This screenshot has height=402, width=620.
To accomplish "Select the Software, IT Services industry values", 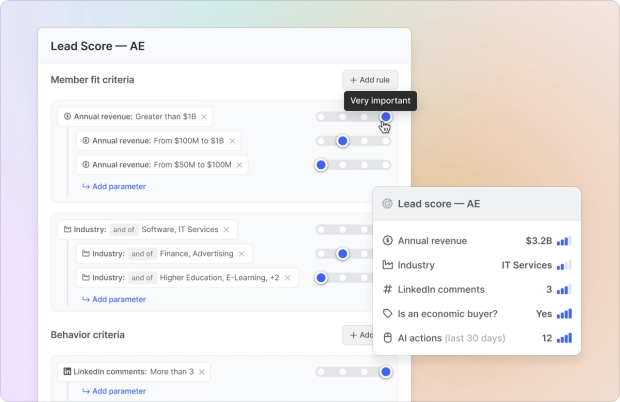I will pyautogui.click(x=180, y=230).
